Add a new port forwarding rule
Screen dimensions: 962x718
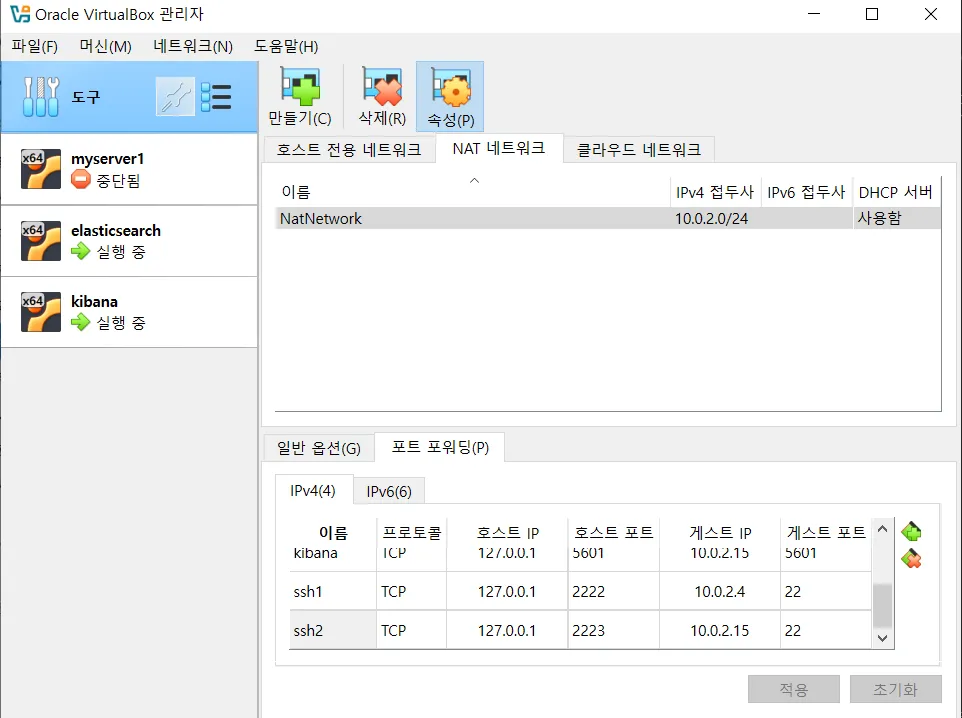coord(911,531)
